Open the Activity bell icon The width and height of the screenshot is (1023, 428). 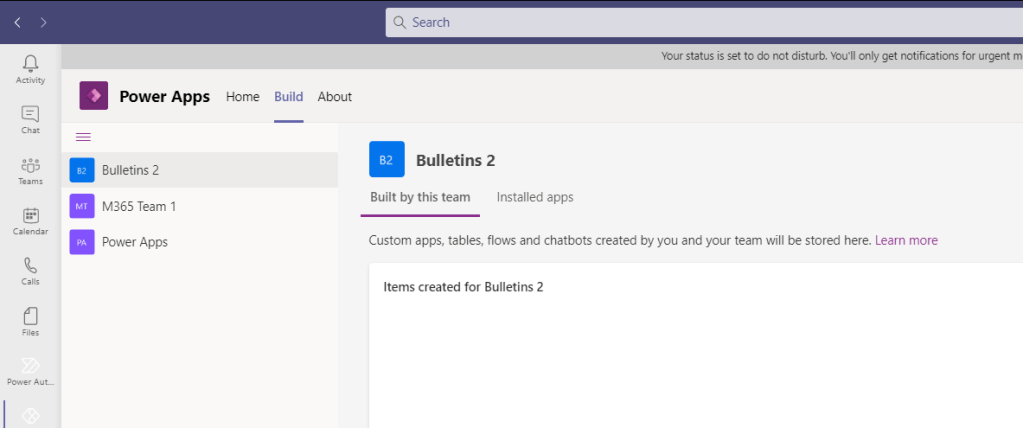pyautogui.click(x=30, y=68)
